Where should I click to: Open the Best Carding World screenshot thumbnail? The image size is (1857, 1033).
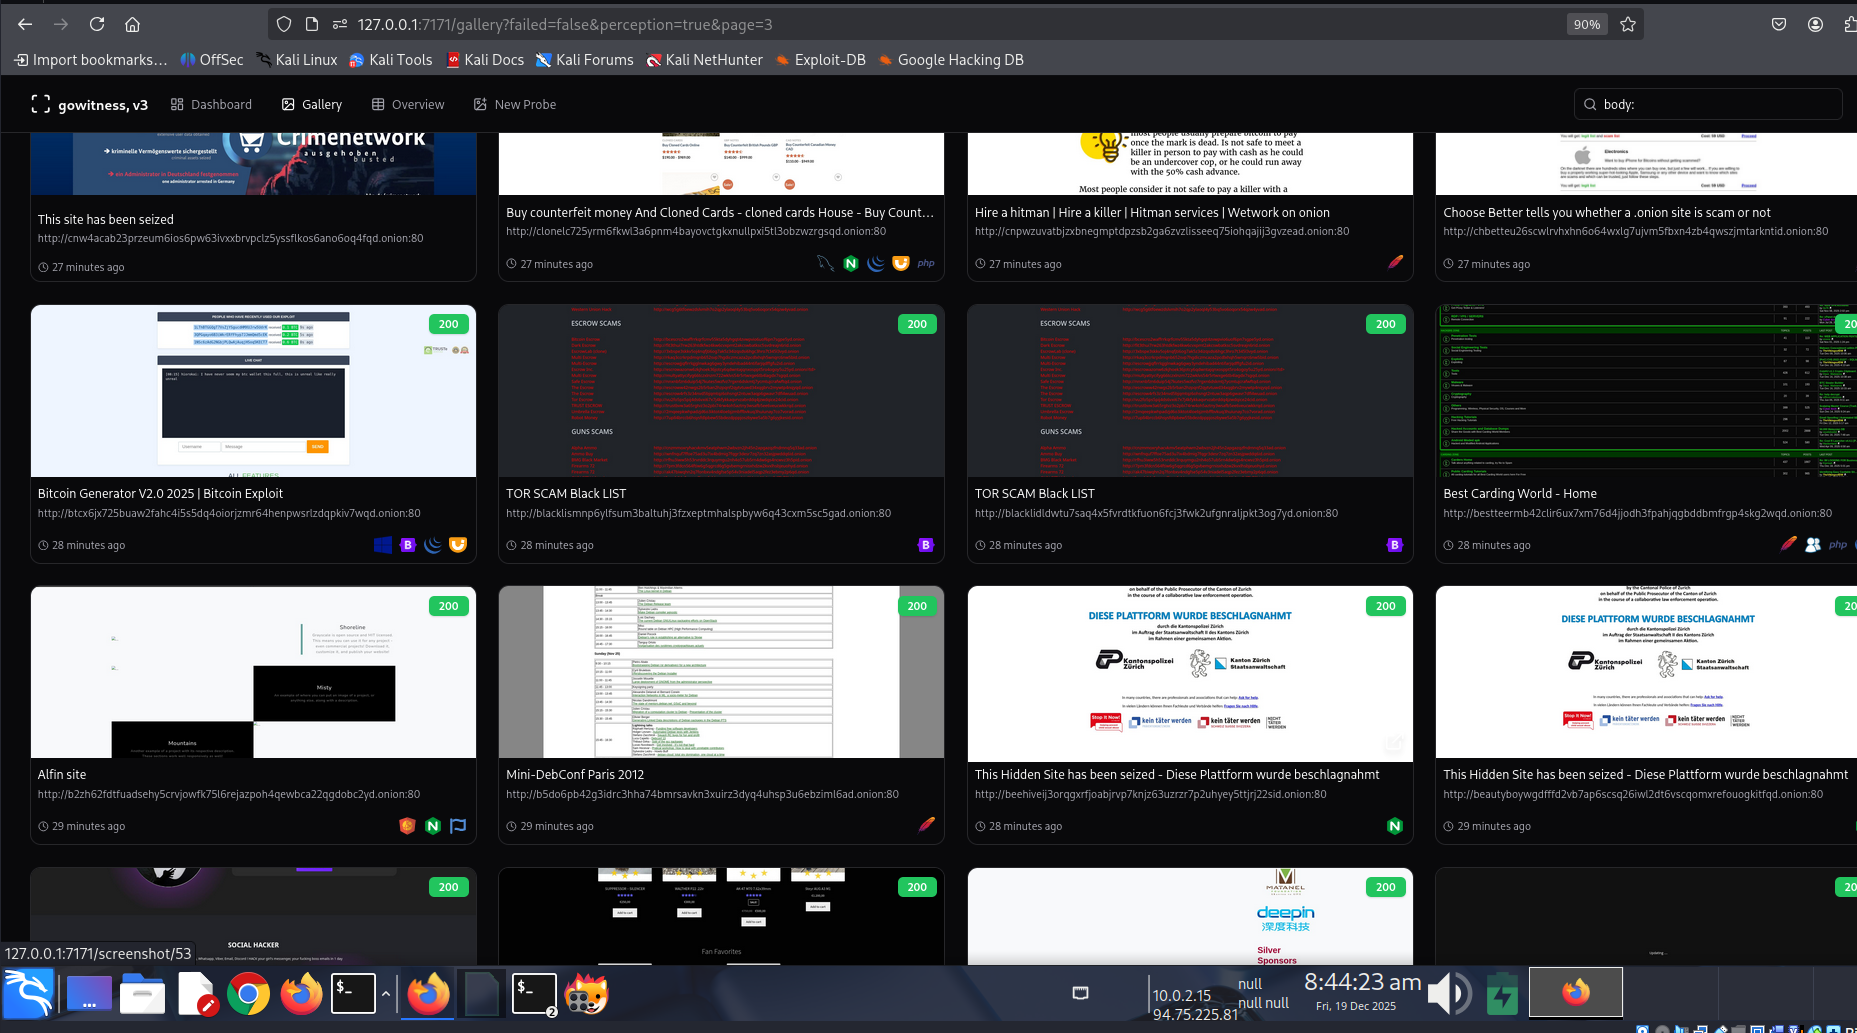point(1646,391)
